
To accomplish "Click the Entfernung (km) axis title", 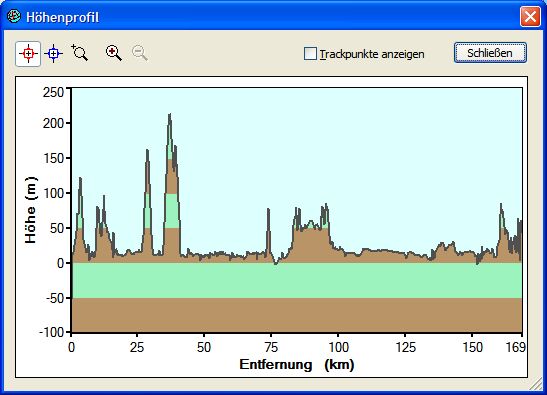I will [x=297, y=365].
